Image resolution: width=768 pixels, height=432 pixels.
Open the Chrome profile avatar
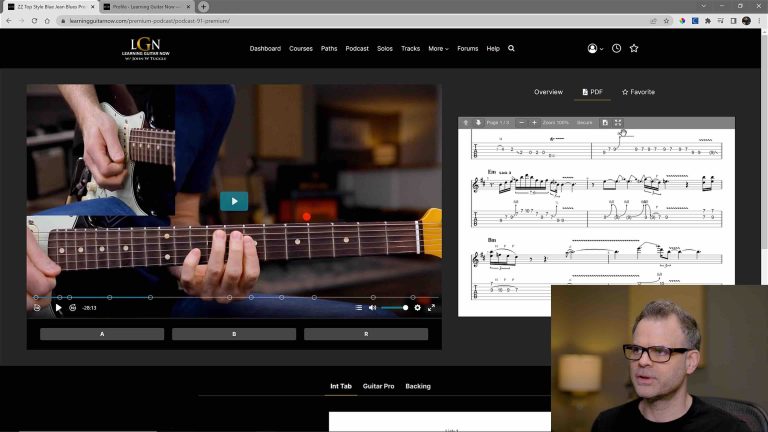746,21
